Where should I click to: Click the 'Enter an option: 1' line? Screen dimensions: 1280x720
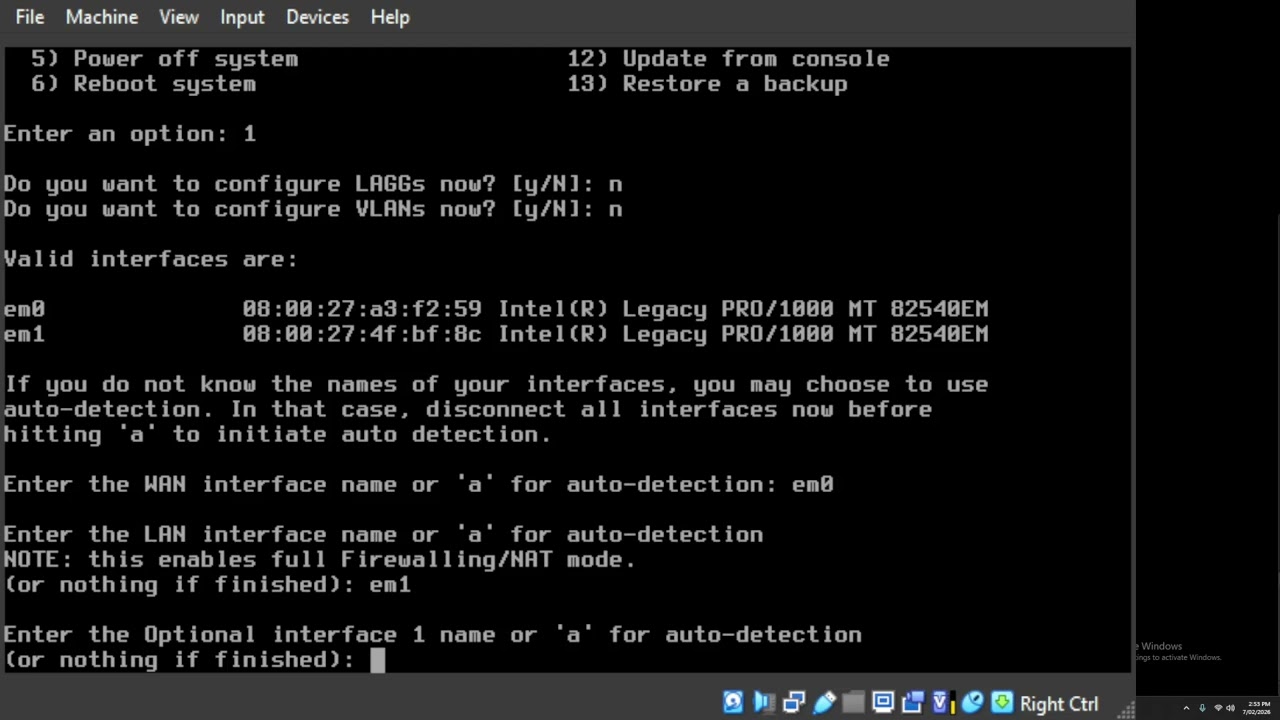[x=130, y=134]
